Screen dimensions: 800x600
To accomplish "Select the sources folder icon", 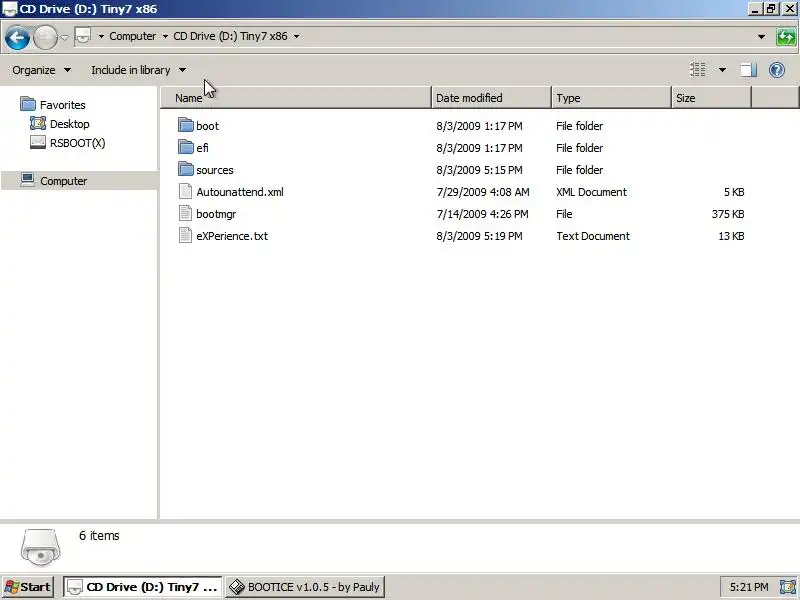I will point(186,169).
